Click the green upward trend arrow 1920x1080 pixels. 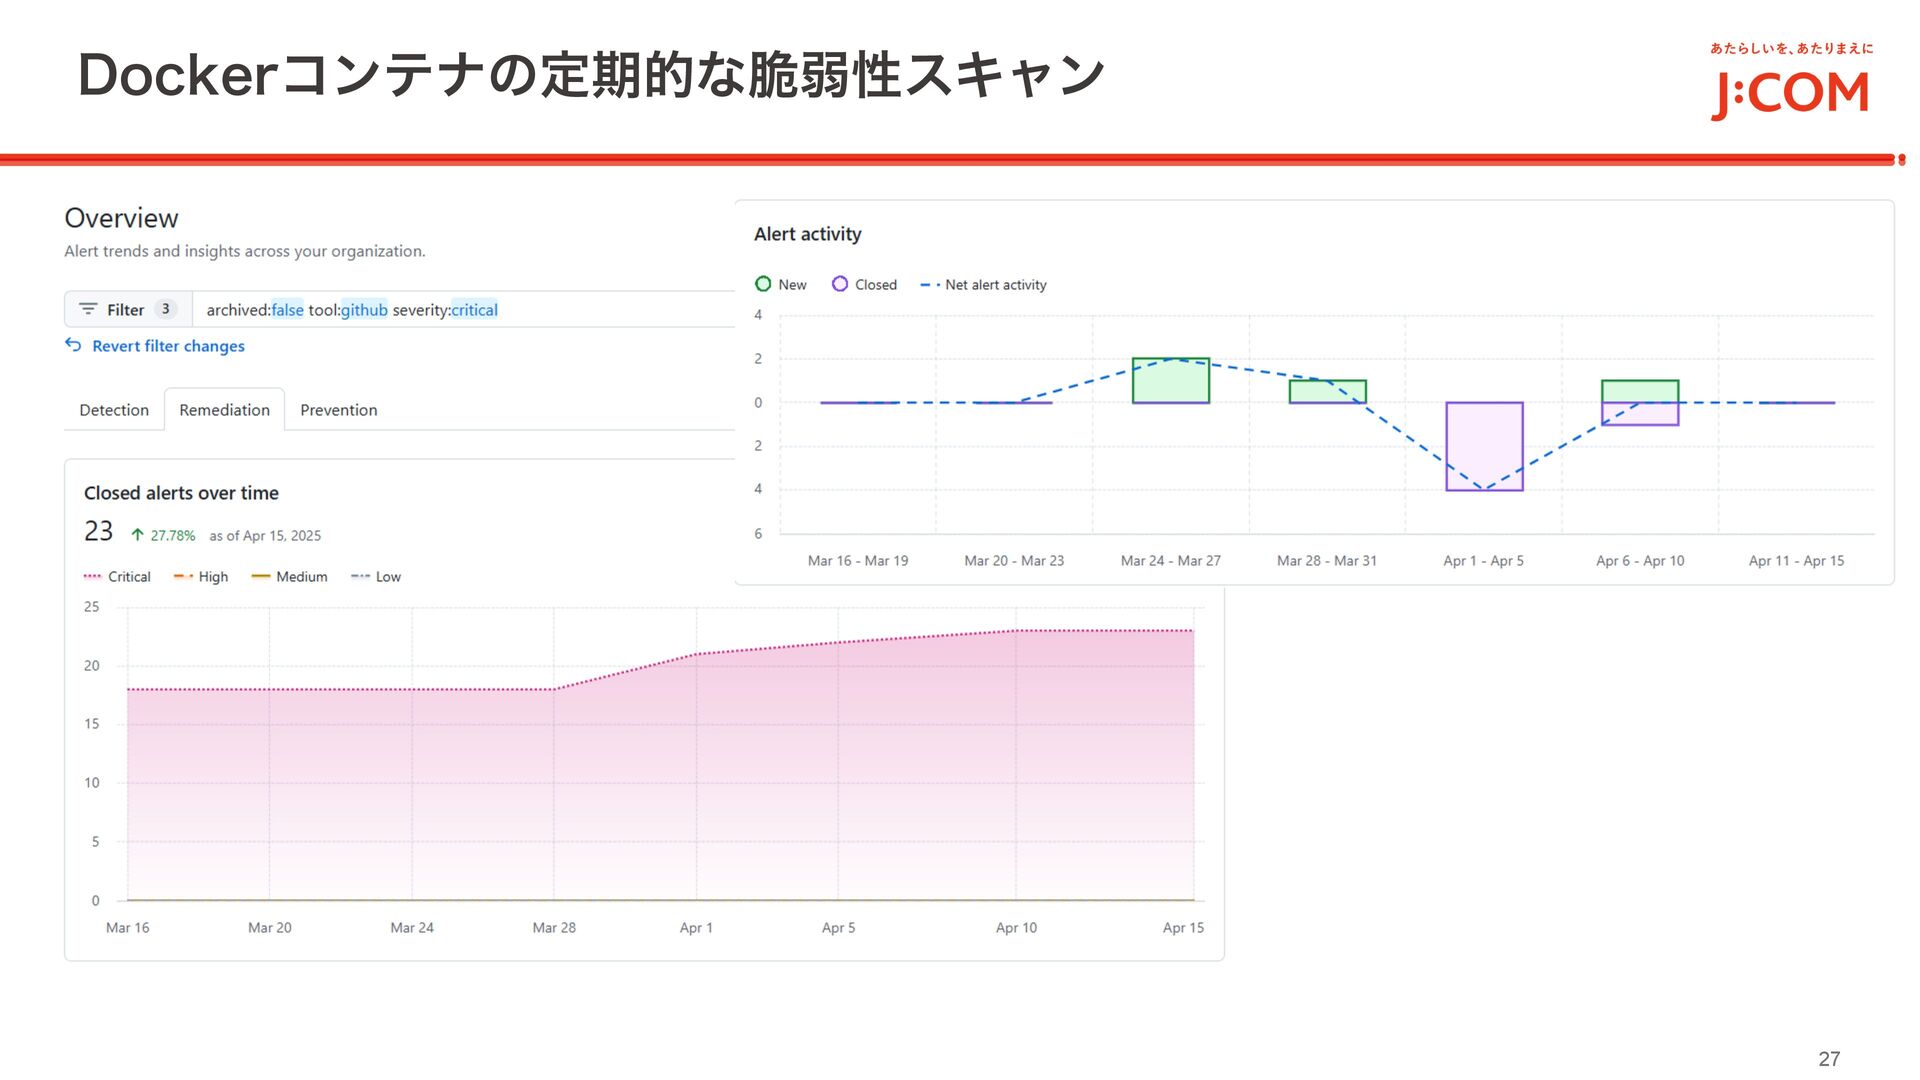138,535
